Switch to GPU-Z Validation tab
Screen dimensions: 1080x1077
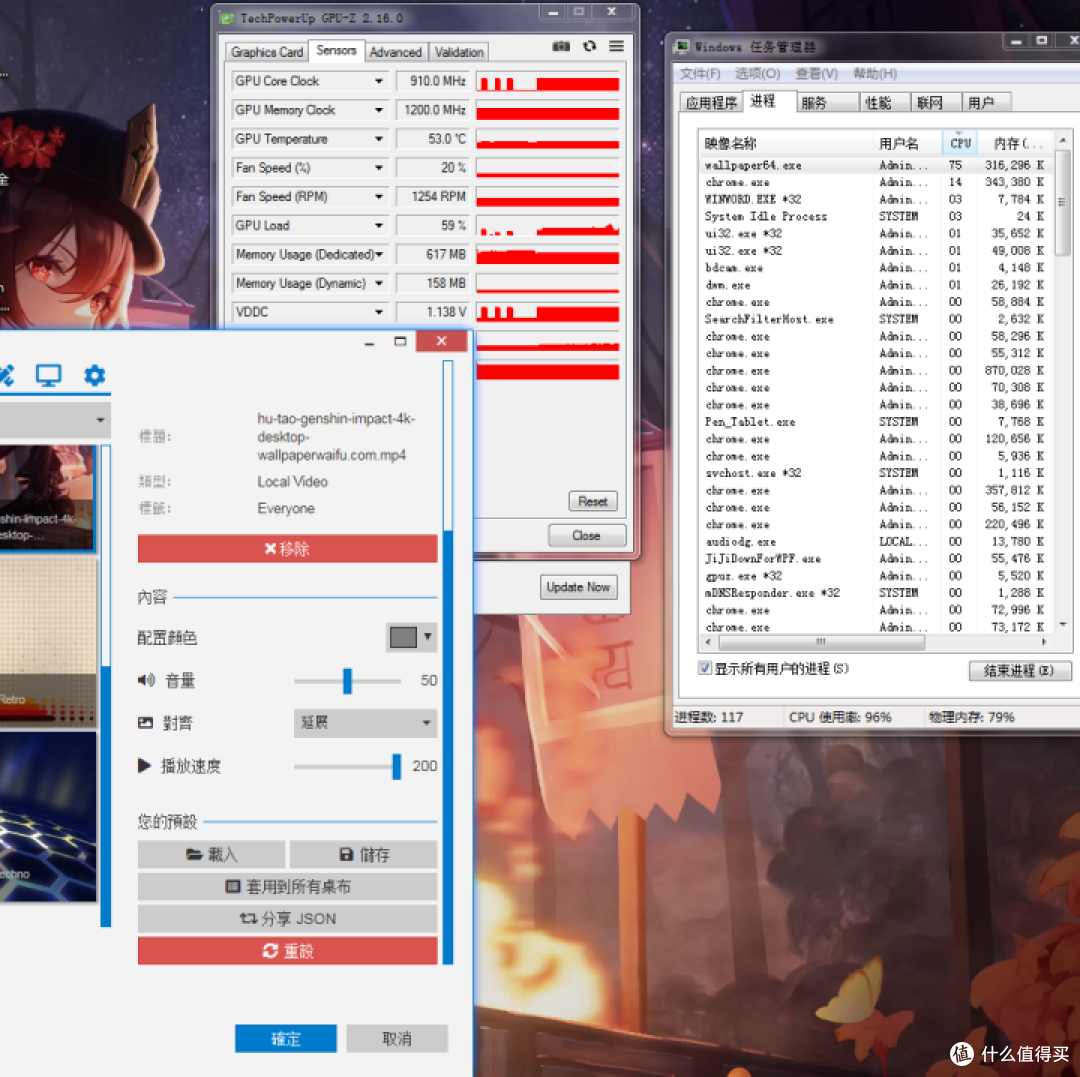[459, 52]
